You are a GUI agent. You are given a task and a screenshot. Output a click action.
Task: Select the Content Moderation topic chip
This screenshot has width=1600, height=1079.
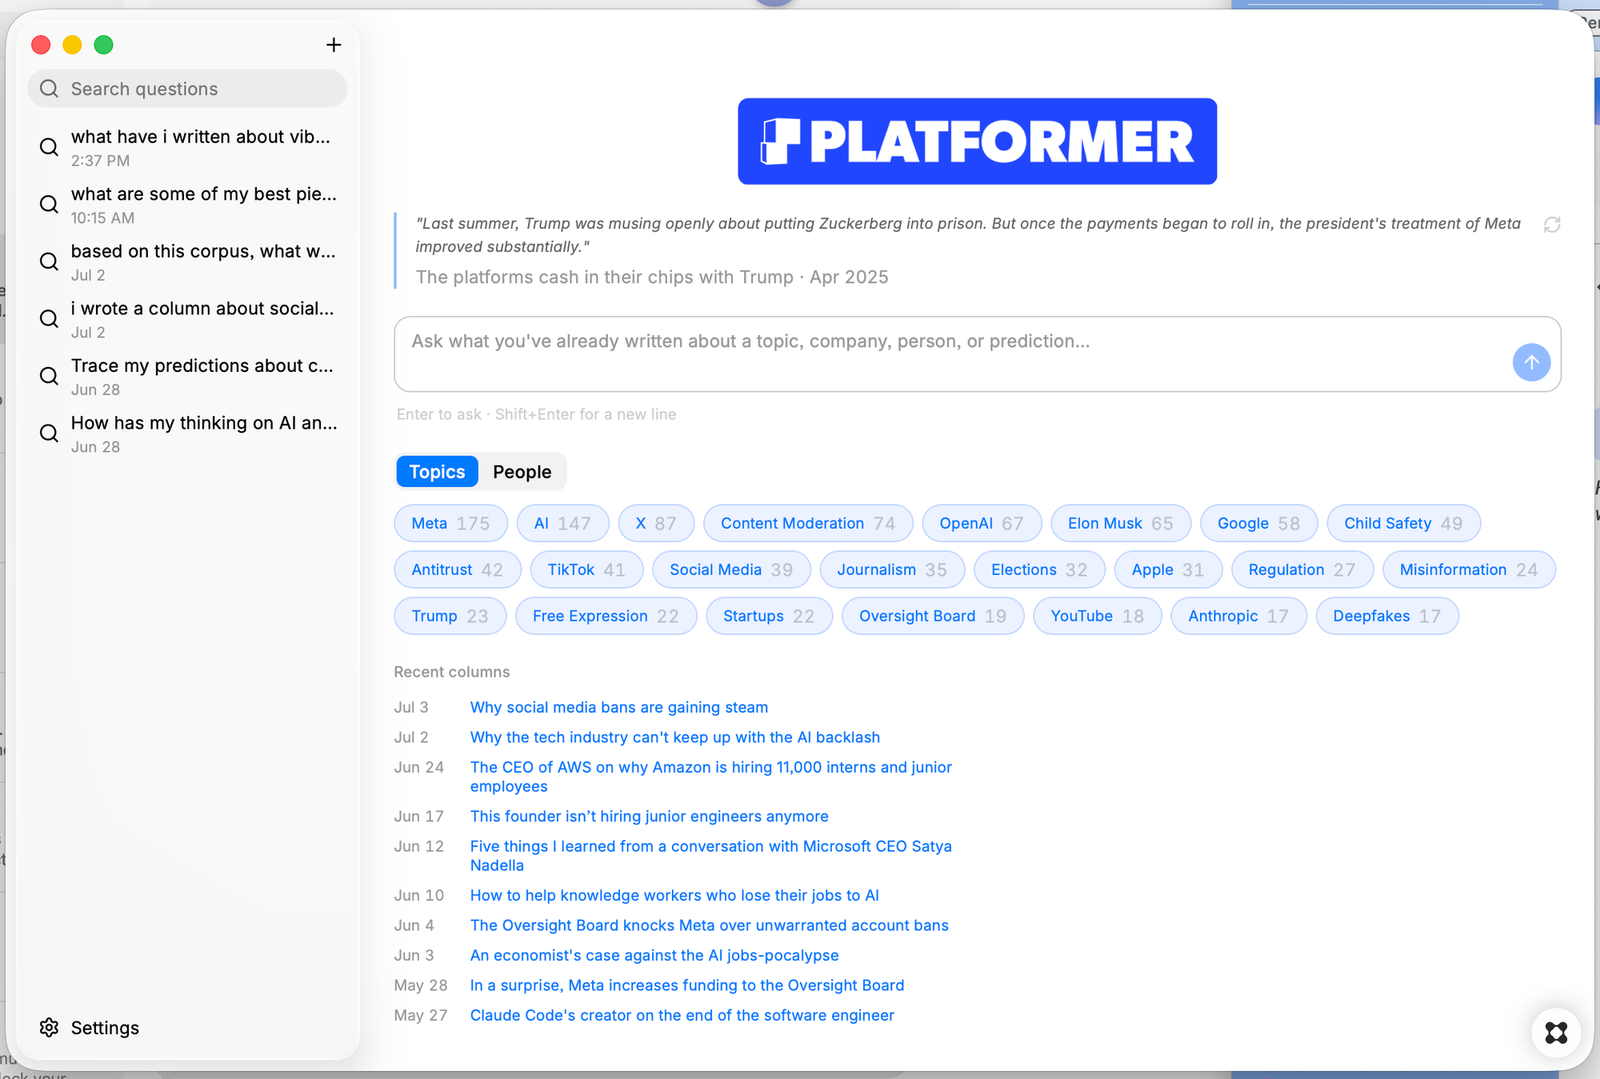click(808, 523)
